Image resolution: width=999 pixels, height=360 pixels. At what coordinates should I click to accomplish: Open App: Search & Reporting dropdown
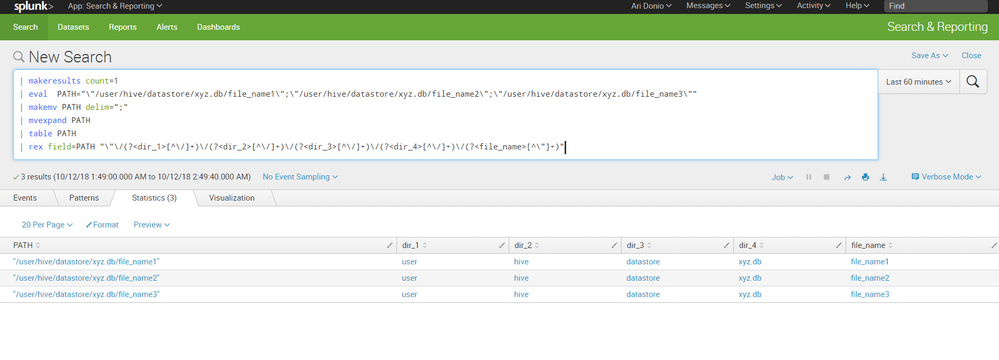point(115,6)
